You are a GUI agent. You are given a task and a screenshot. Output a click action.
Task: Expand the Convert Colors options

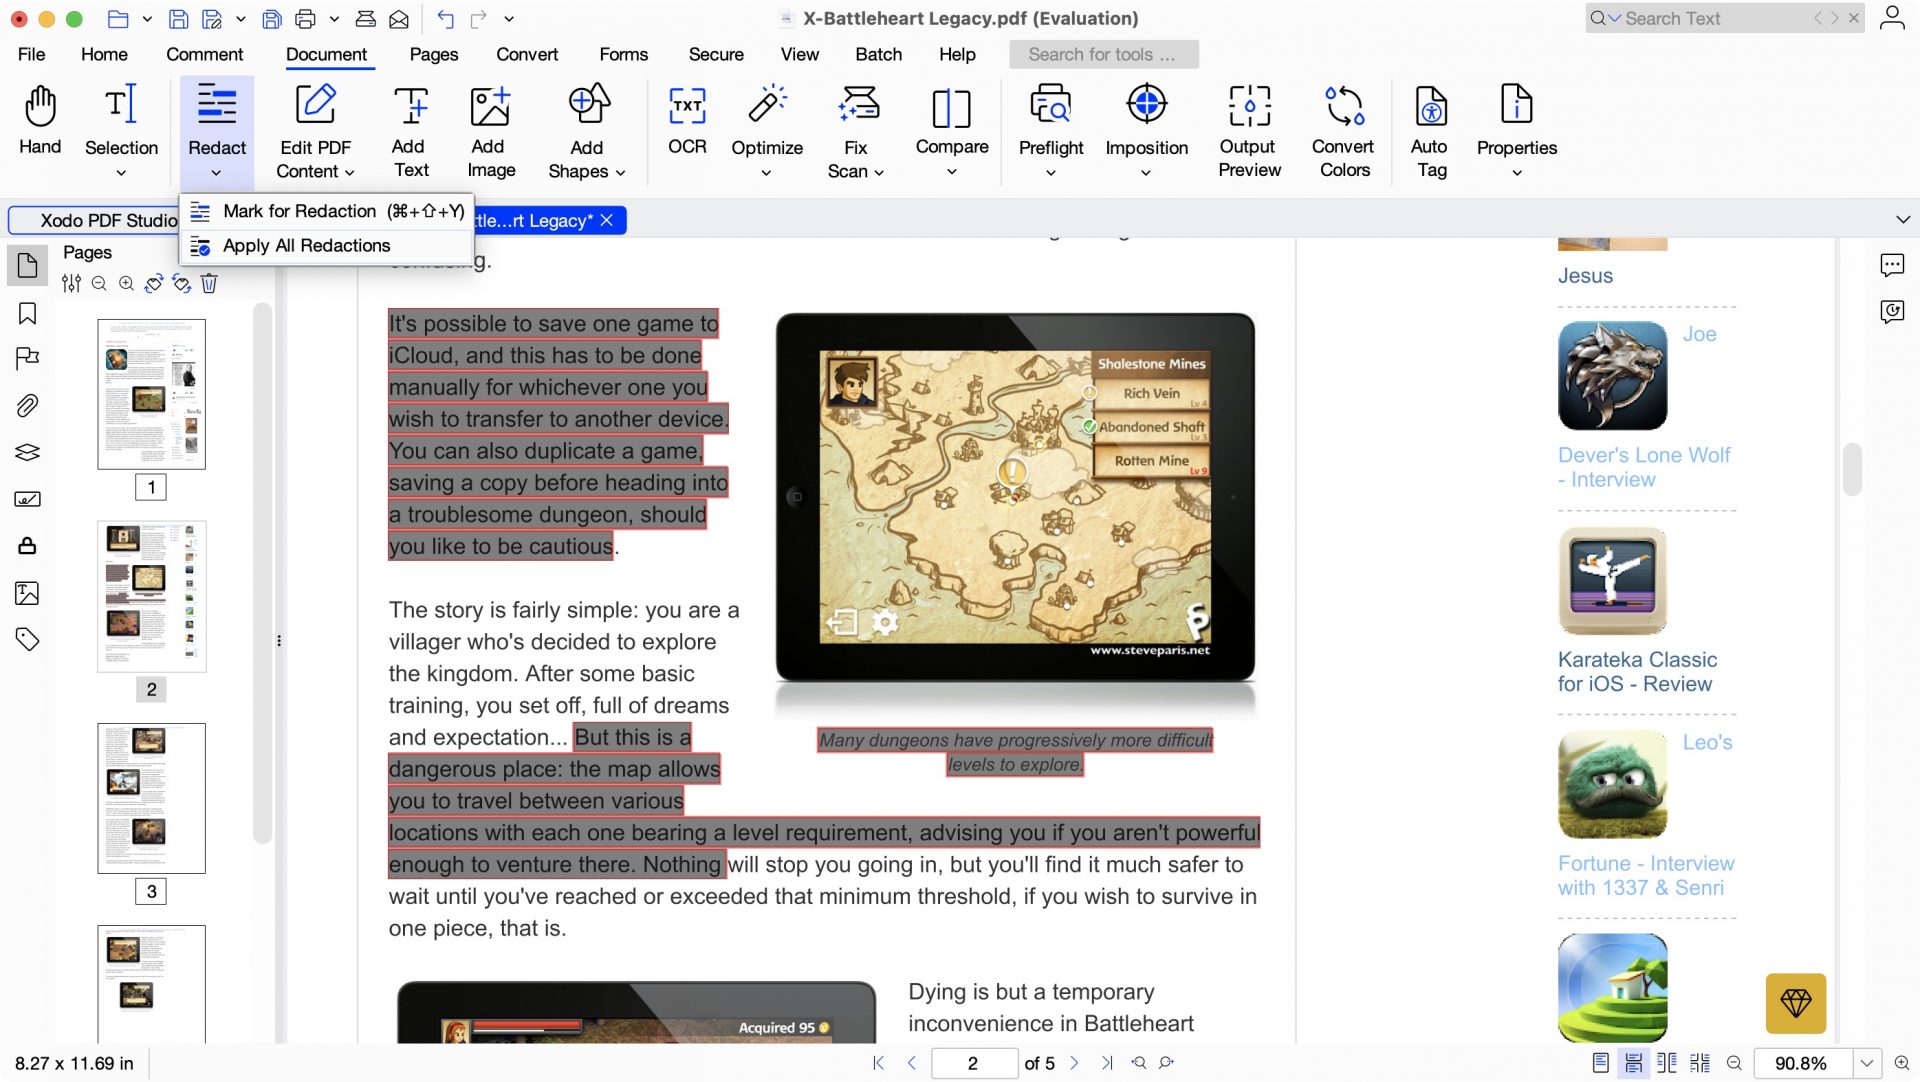1343,131
